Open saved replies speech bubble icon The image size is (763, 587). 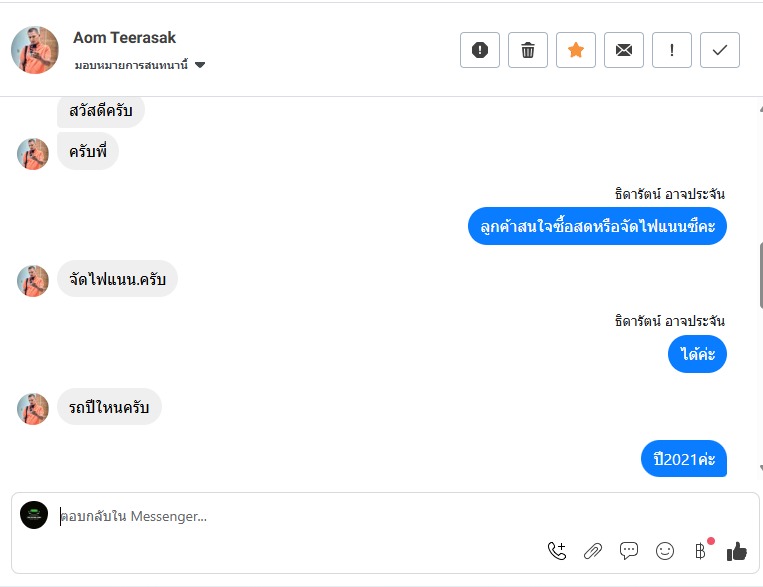(x=629, y=550)
